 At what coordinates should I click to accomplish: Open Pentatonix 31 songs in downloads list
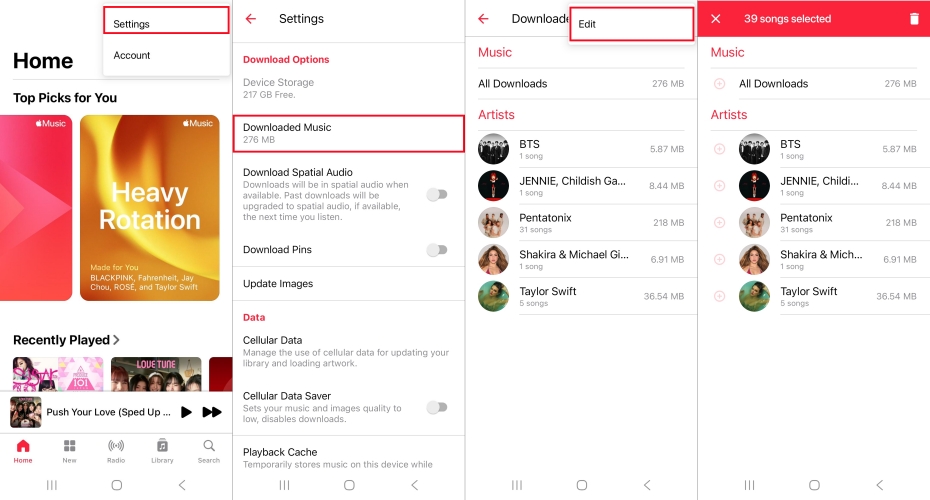point(581,222)
